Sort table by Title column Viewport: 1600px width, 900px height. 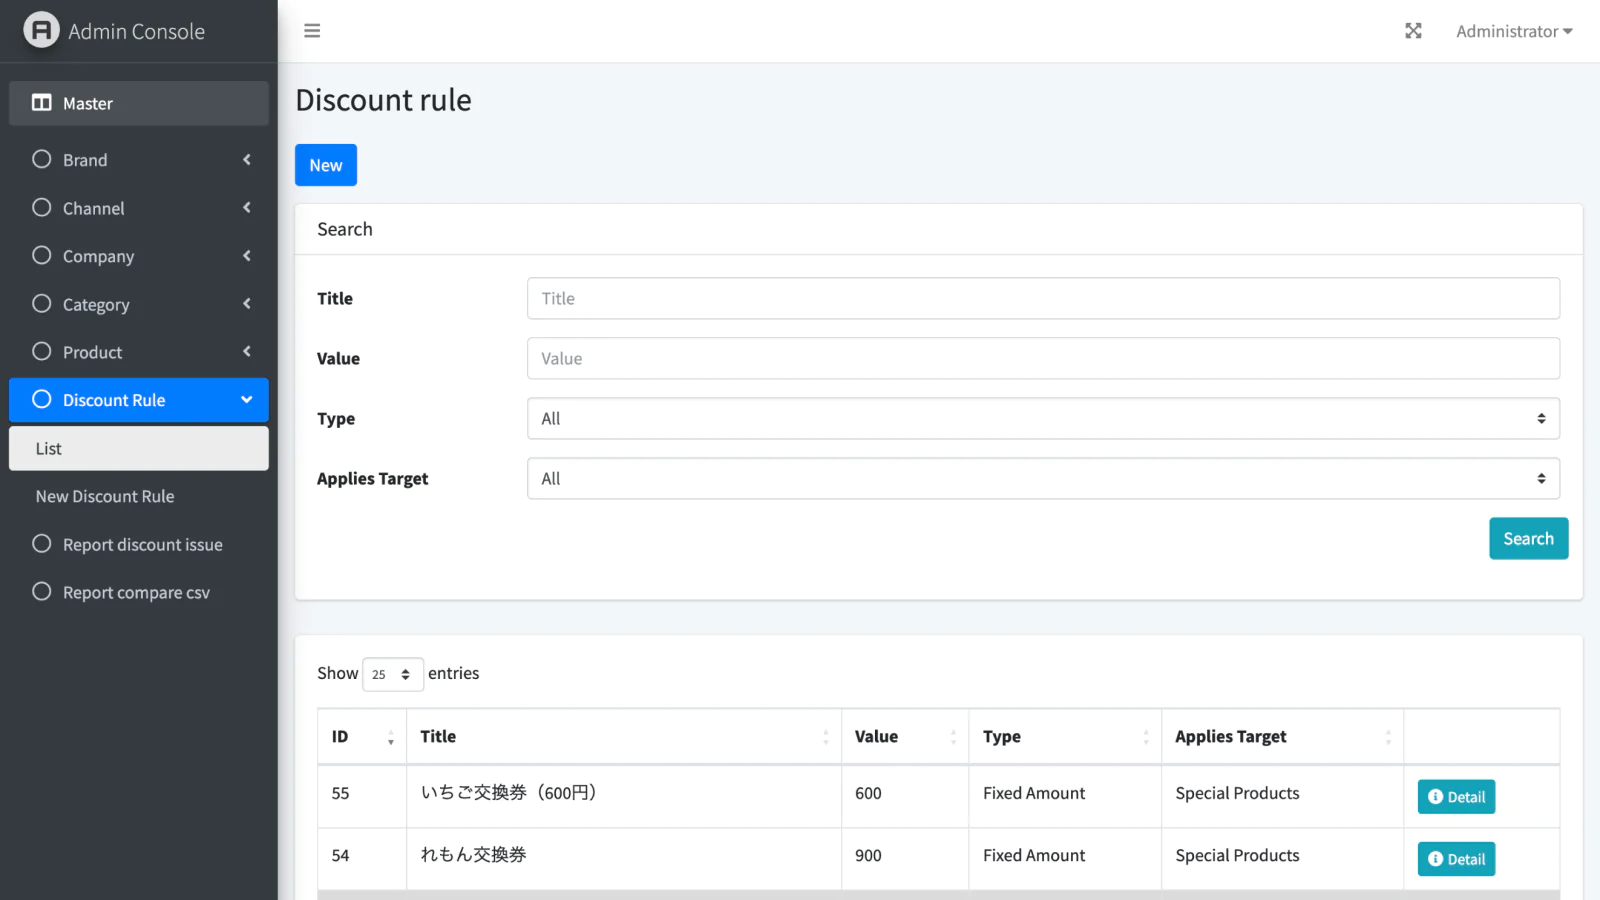tap(624, 736)
